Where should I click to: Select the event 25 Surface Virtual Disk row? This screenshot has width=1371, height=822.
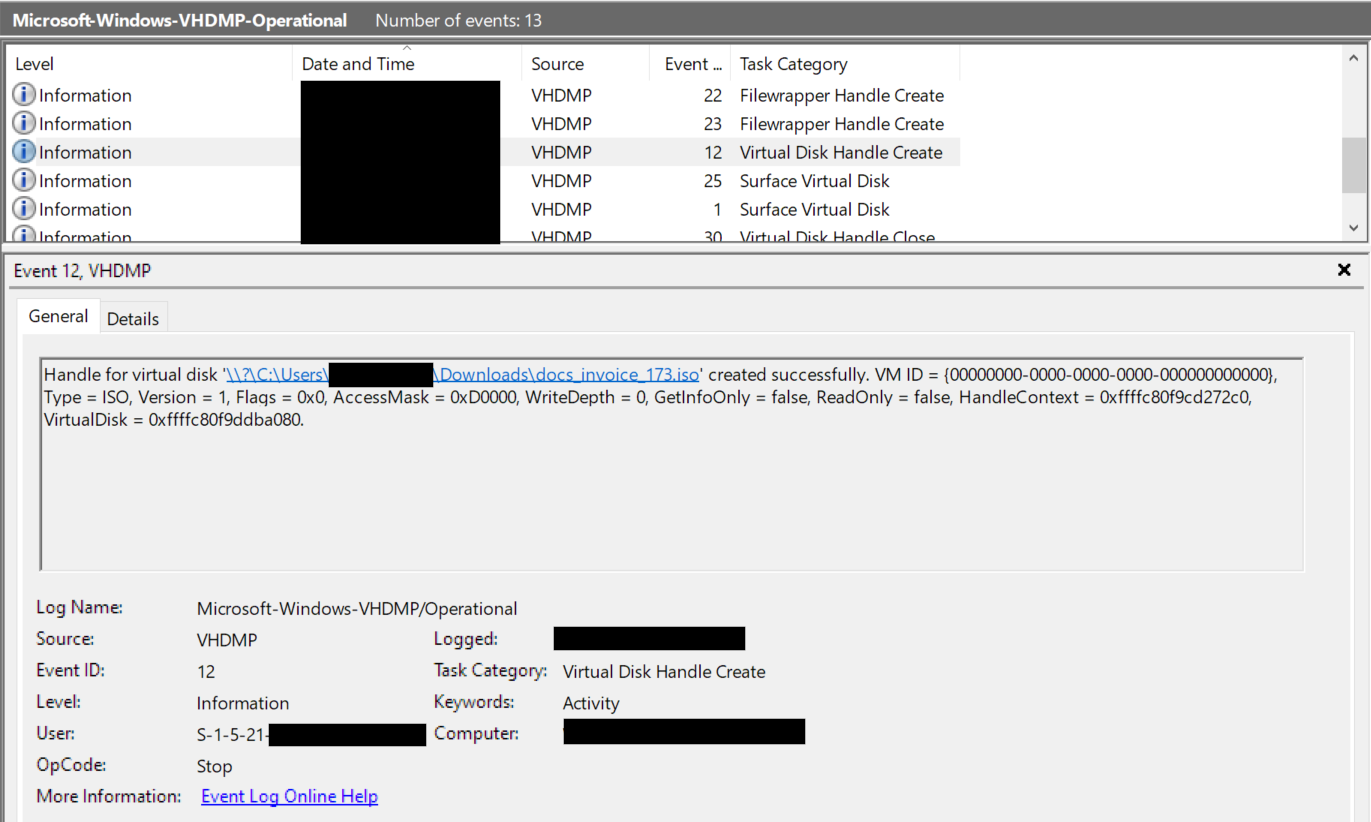(x=482, y=181)
